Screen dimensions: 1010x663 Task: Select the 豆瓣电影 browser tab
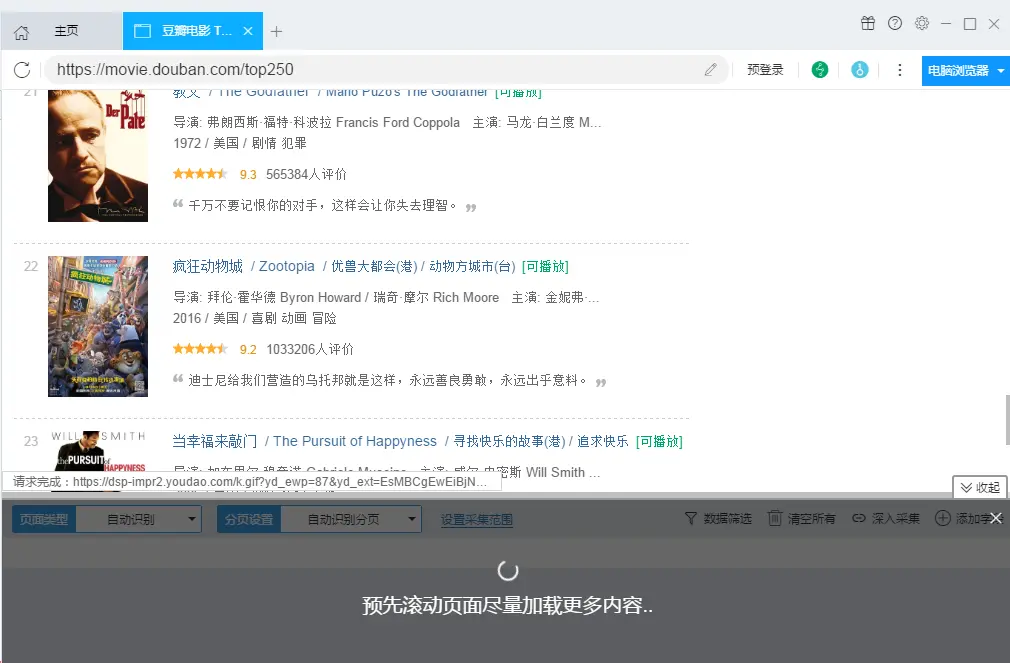(193, 31)
